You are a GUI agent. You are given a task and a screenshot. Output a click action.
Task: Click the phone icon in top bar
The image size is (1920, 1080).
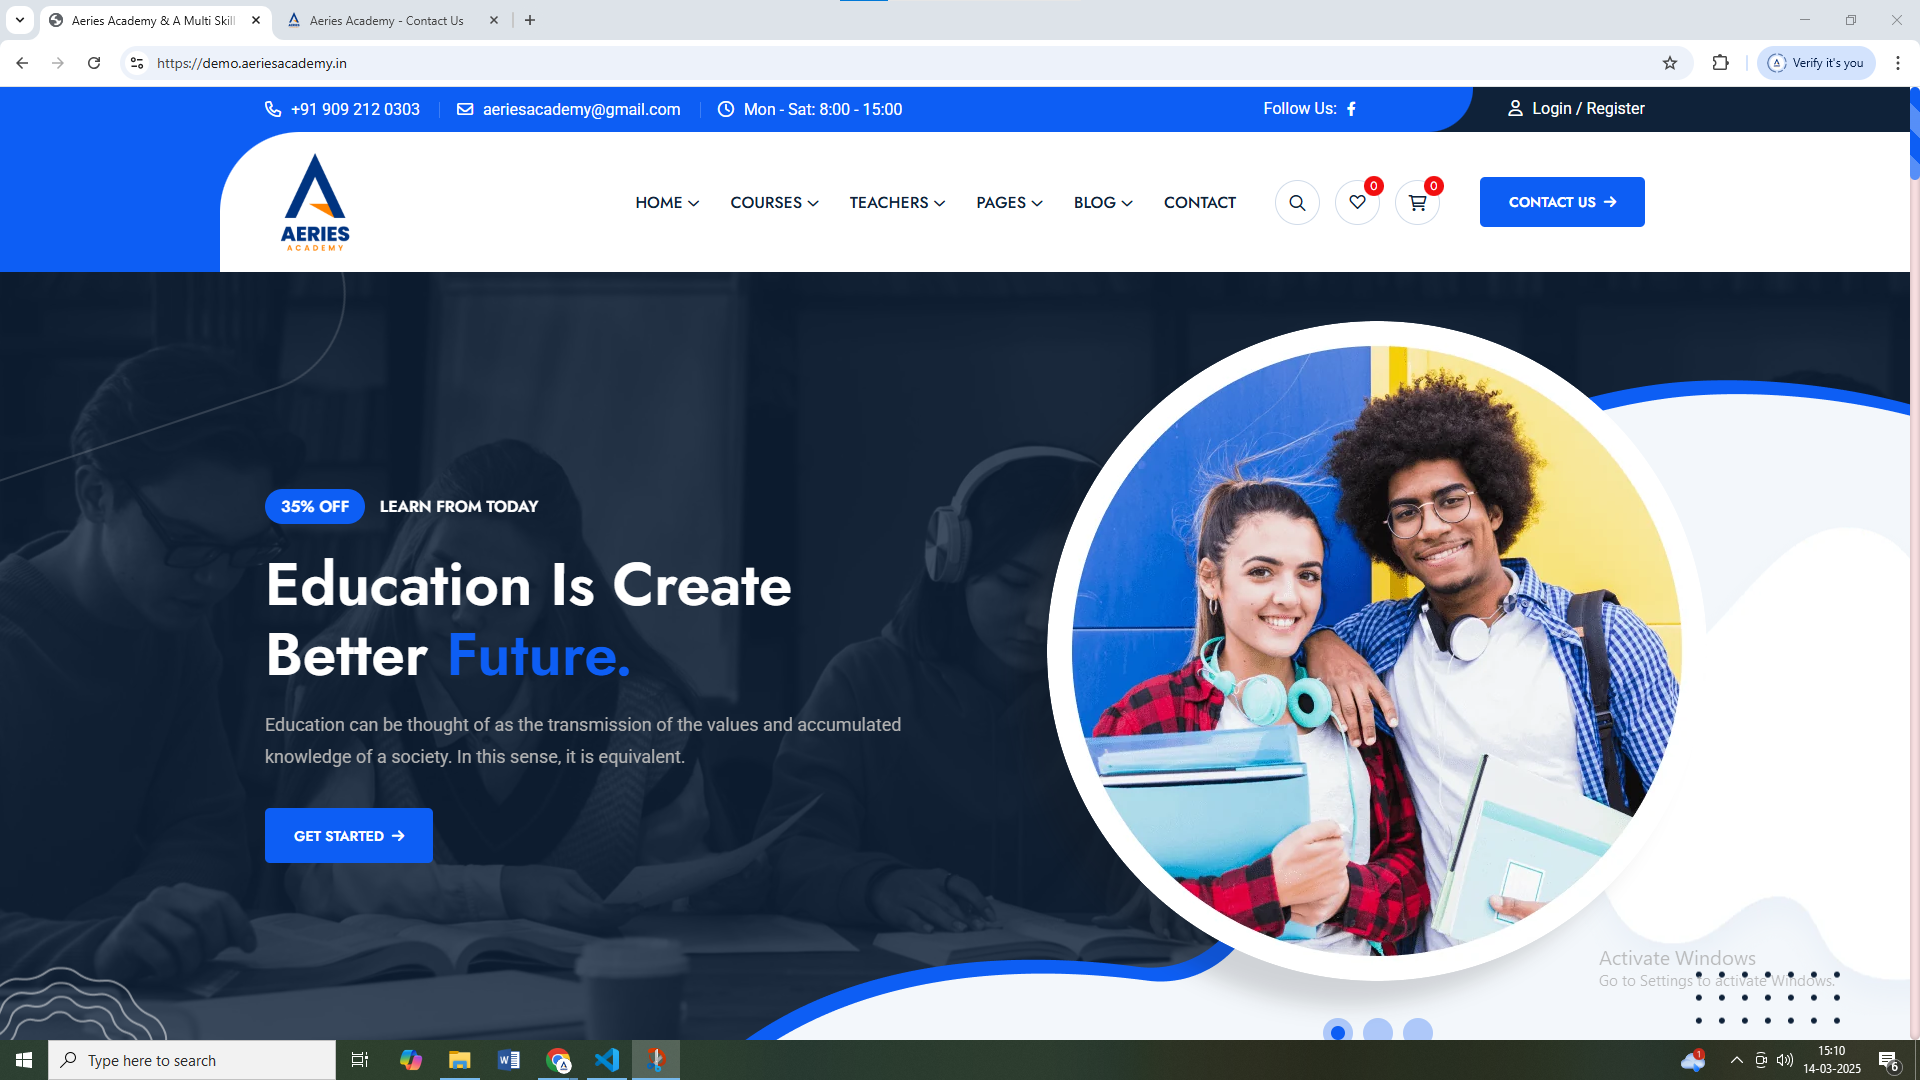coord(273,109)
